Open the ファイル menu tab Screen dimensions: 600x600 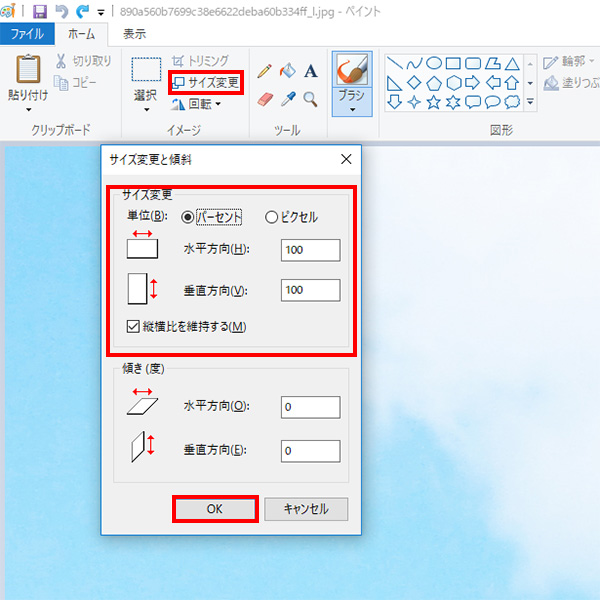click(x=27, y=34)
